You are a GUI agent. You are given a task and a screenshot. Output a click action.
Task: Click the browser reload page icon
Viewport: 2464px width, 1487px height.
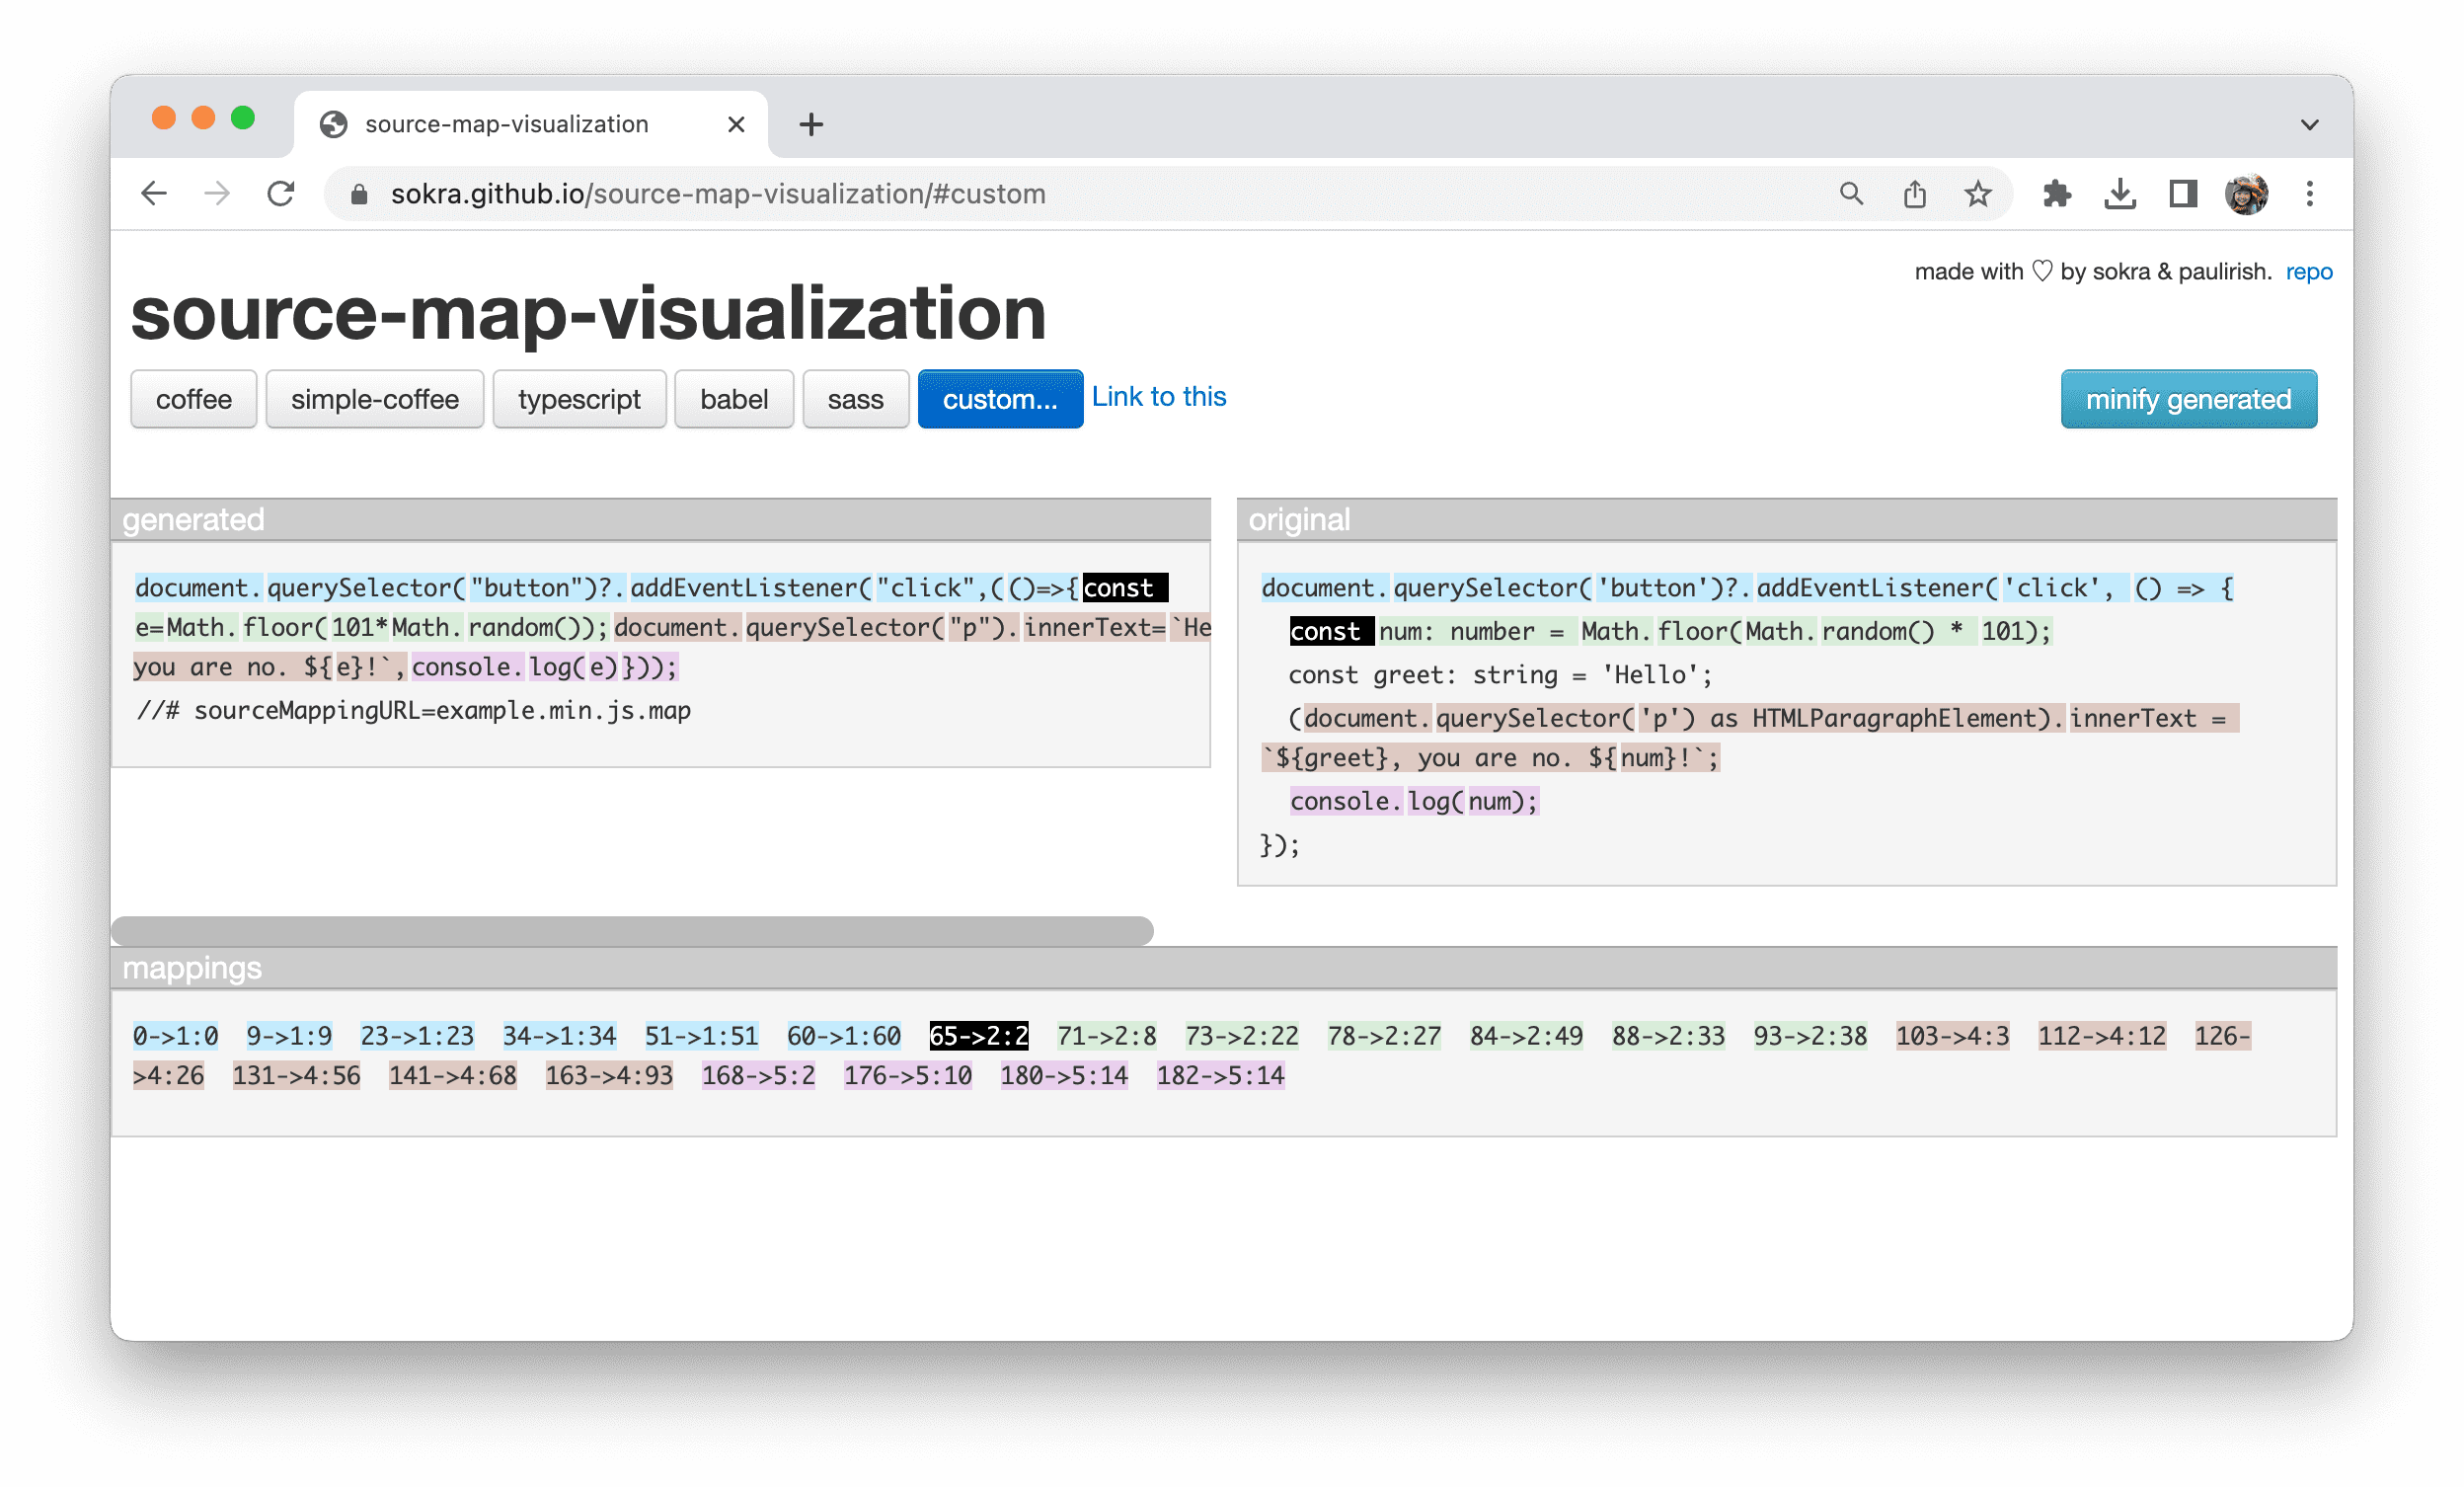pos(283,196)
